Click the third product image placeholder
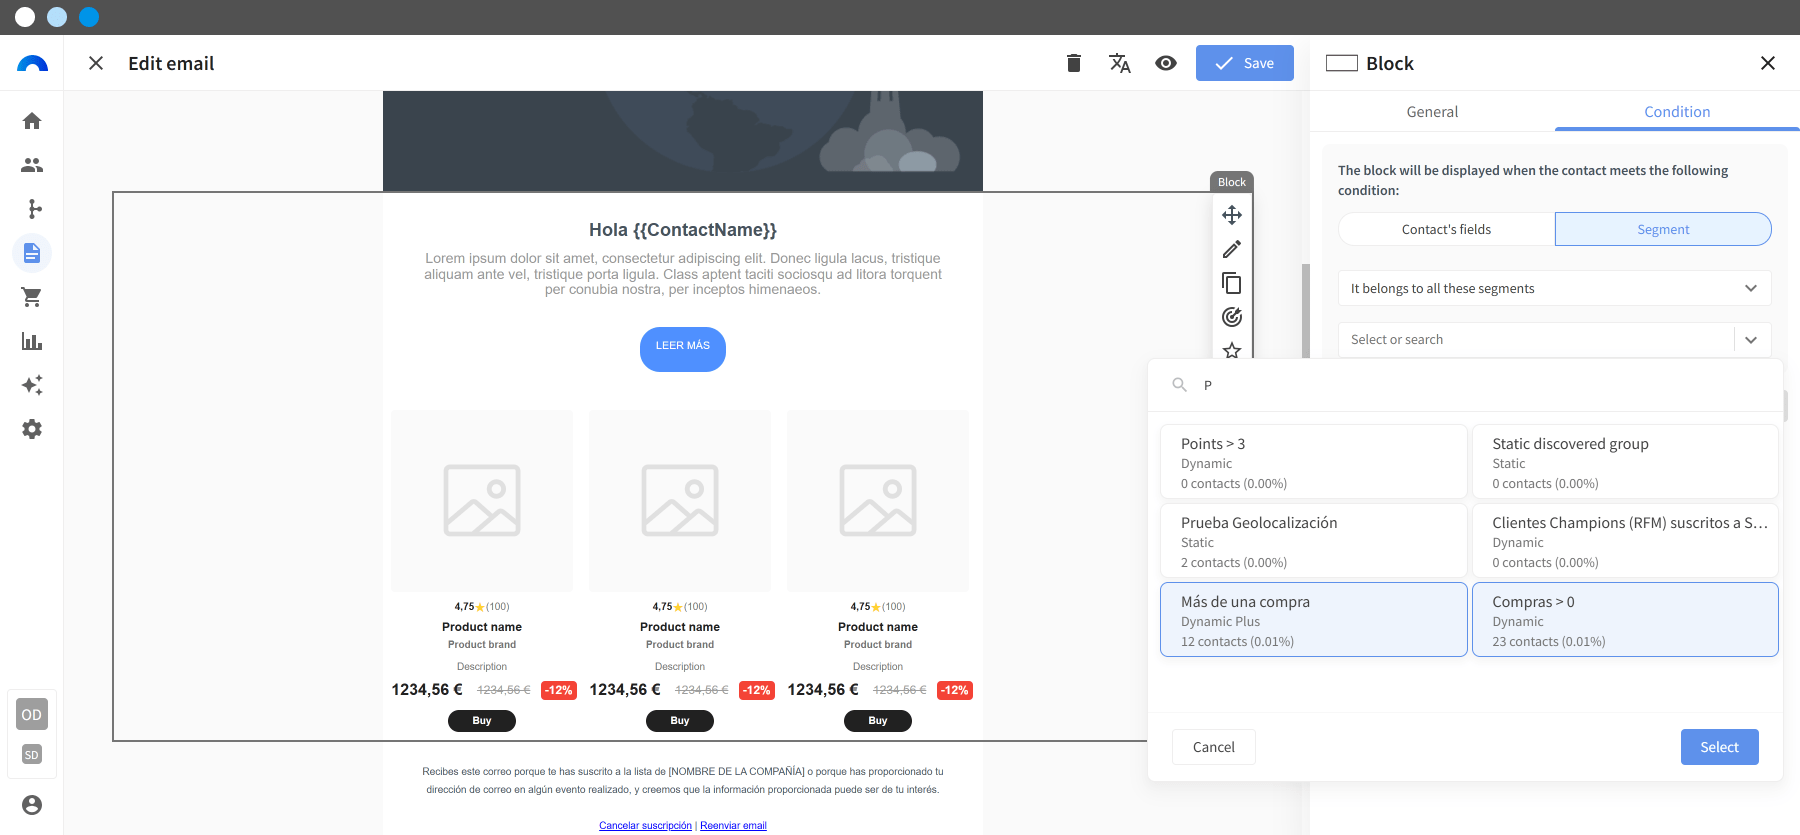Image resolution: width=1800 pixels, height=835 pixels. click(878, 500)
